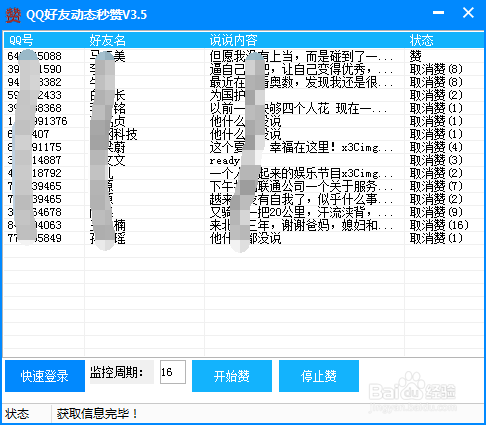Click friend name ending 科技
The image size is (486, 425).
click(113, 134)
